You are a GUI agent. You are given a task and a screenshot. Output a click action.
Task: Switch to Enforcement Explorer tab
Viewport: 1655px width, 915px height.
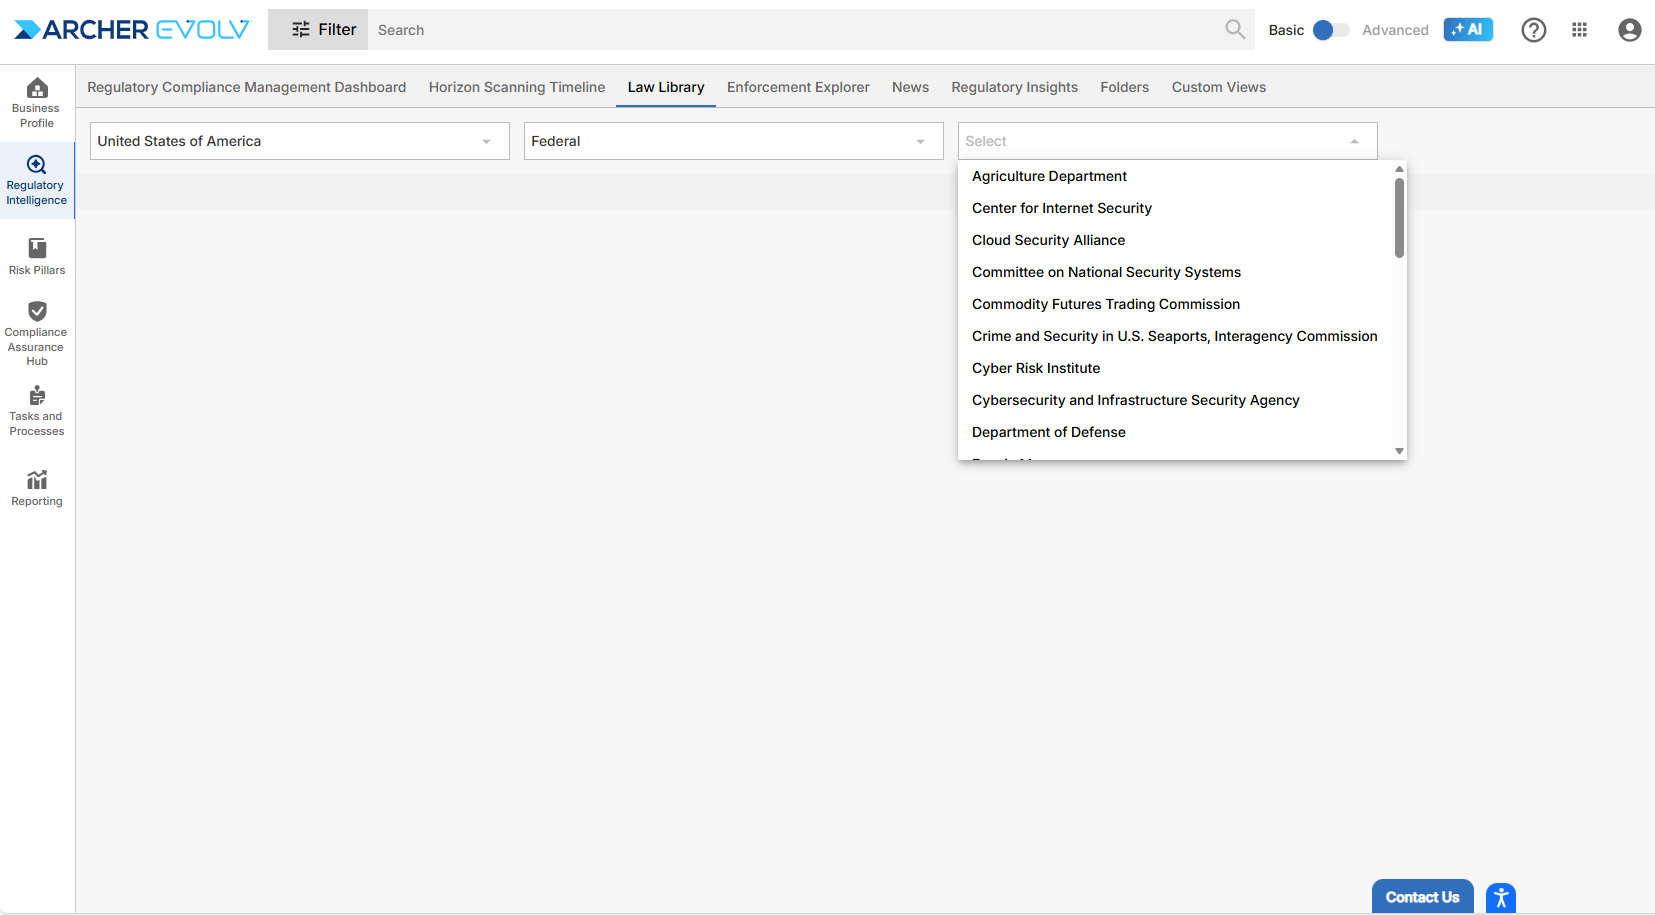pyautogui.click(x=798, y=87)
